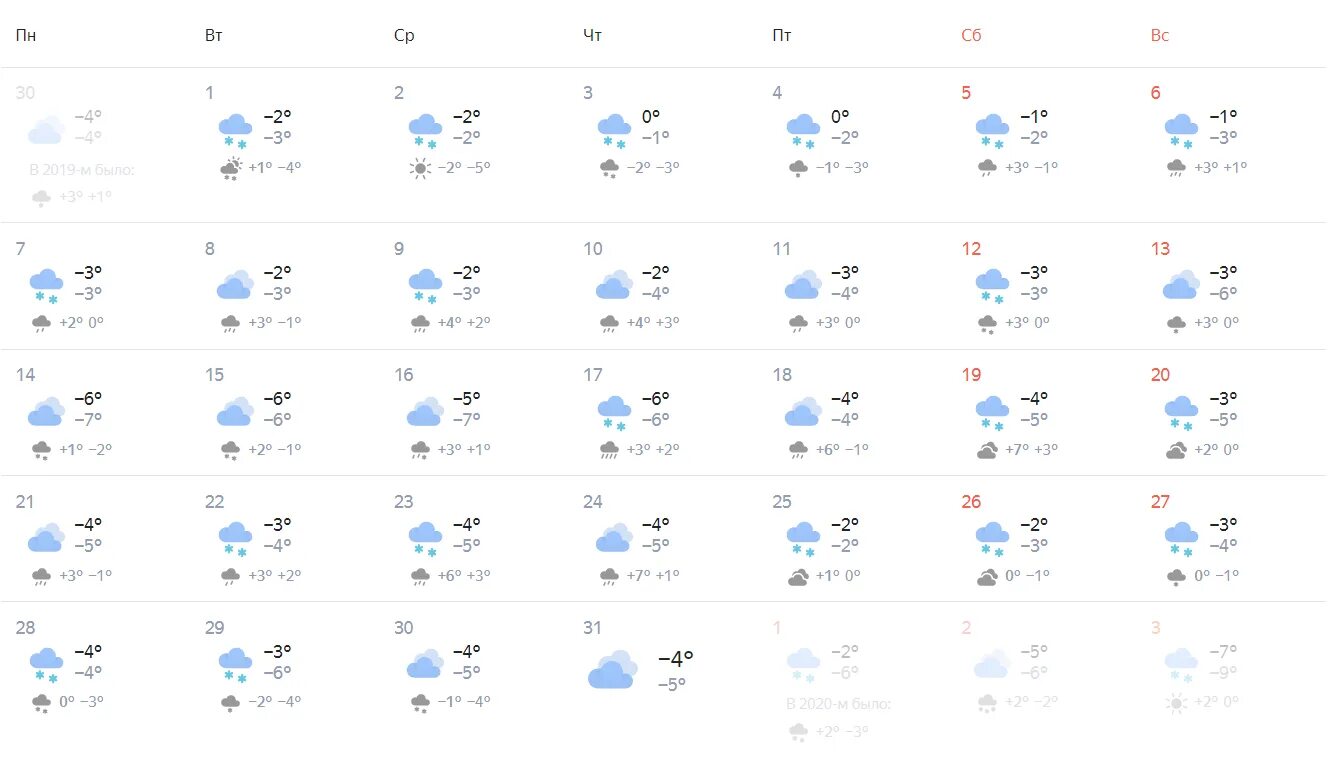Viewport: 1340px width, 773px height.
Task: Click the faded cloud icon on Monday 30
Action: [x=46, y=130]
